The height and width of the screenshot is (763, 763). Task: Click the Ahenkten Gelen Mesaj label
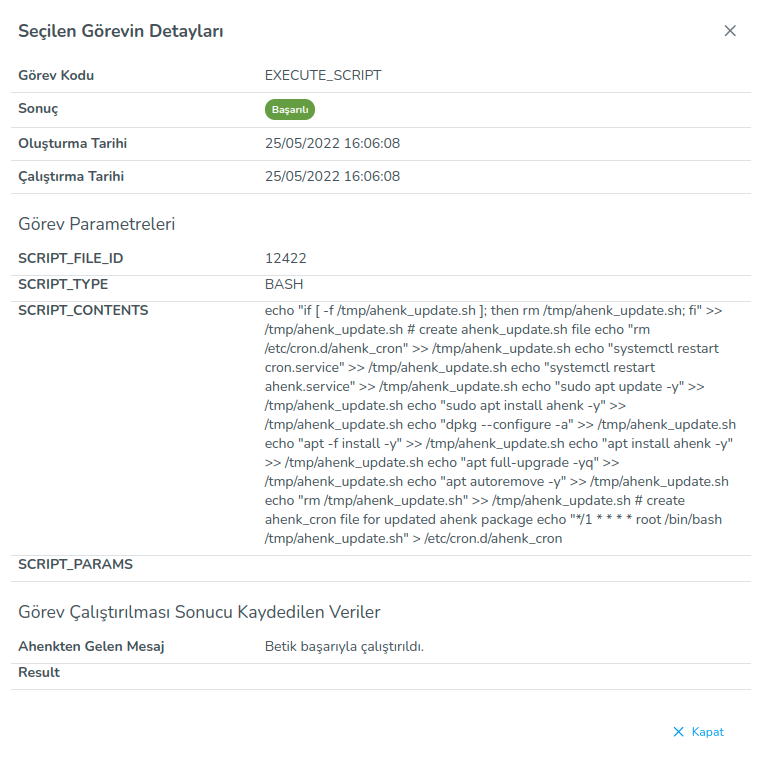click(91, 646)
